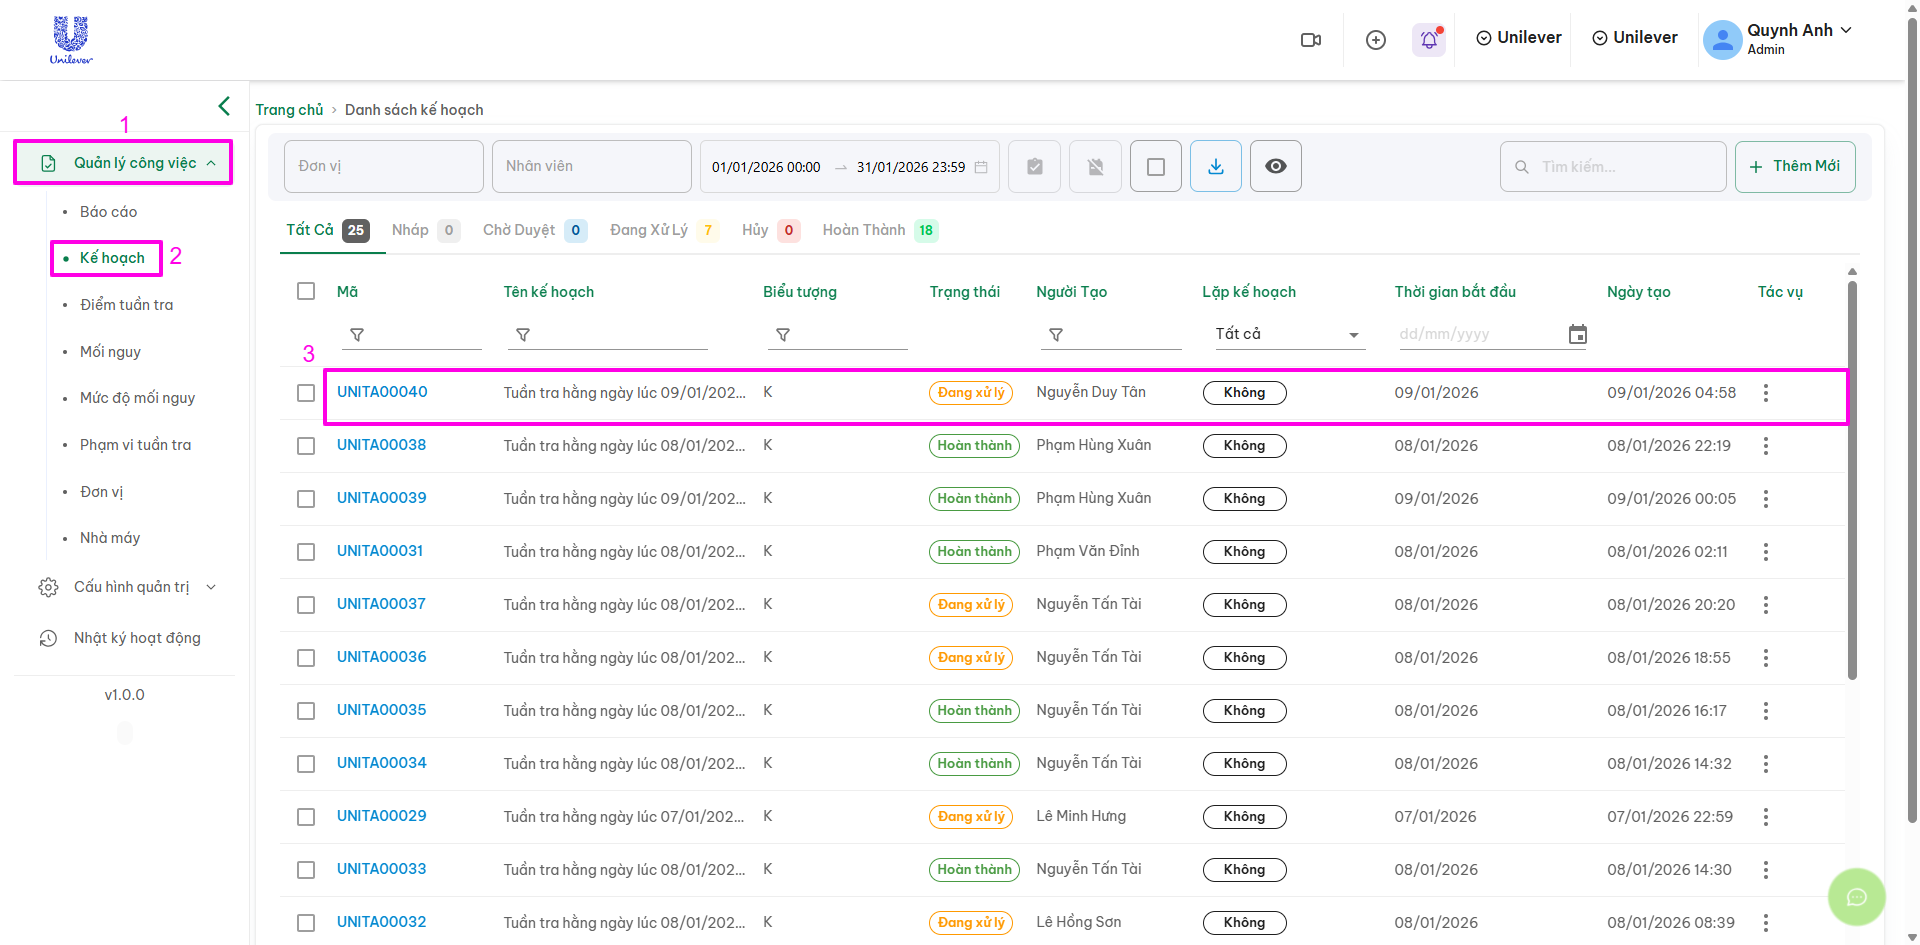The image size is (1920, 945).
Task: Check the box next to UNITA00031
Action: [x=306, y=552]
